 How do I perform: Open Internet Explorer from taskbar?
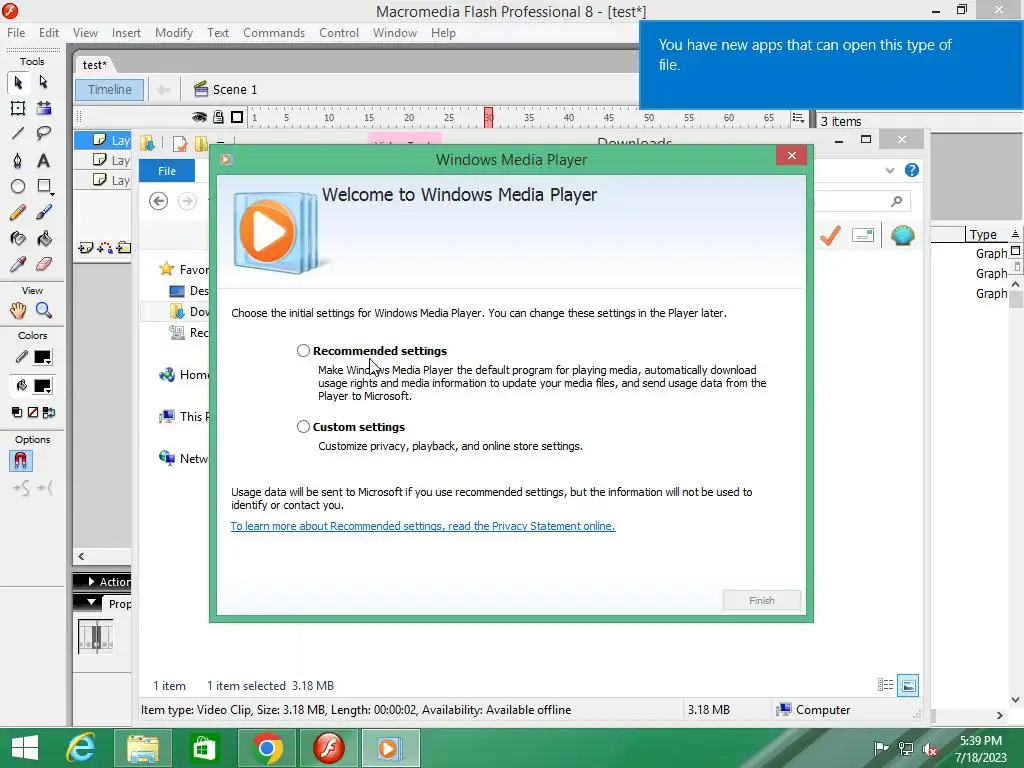[x=82, y=748]
